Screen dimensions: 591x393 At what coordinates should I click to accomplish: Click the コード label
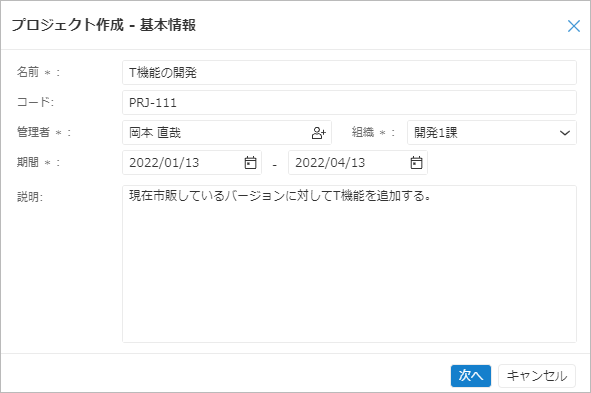[x=35, y=102]
